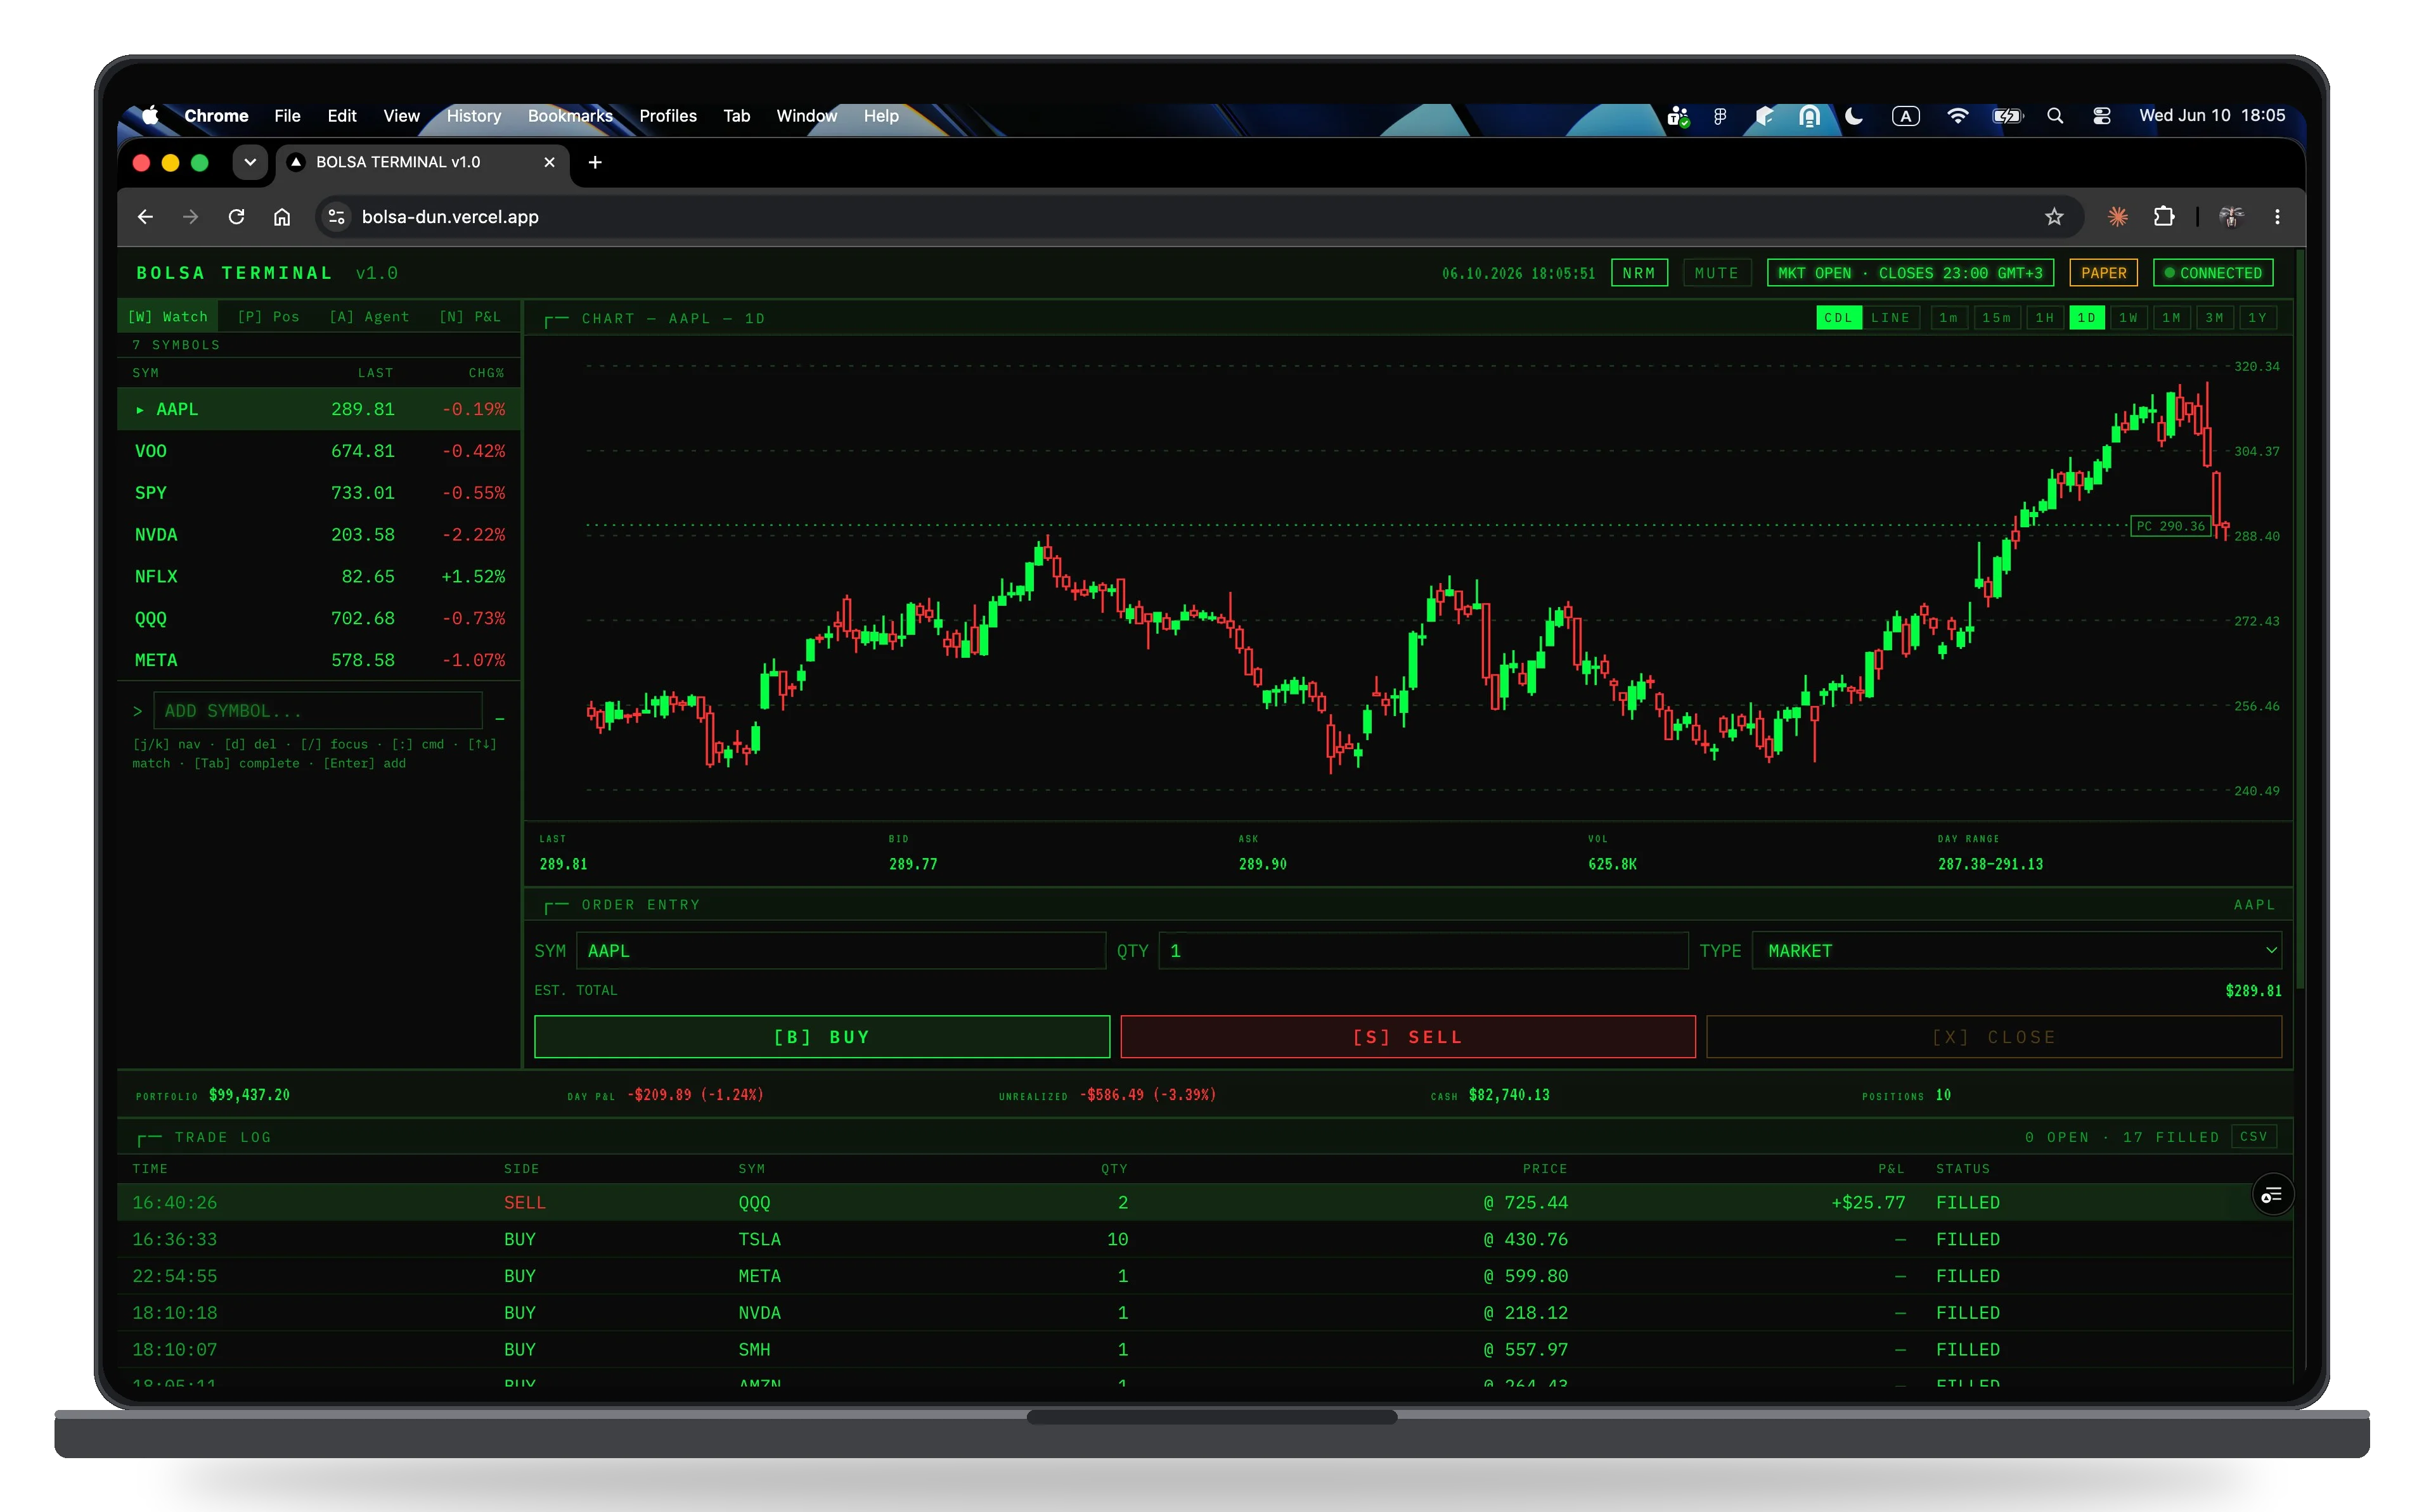Image resolution: width=2424 pixels, height=1512 pixels.
Task: Open the Apple menu
Action: (150, 116)
